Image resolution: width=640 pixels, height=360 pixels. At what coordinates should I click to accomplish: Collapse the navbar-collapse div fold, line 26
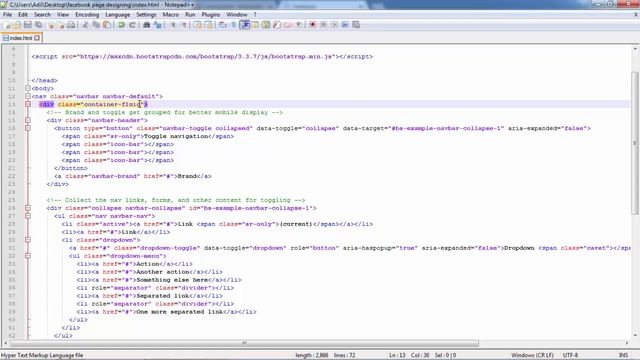(x=28, y=208)
